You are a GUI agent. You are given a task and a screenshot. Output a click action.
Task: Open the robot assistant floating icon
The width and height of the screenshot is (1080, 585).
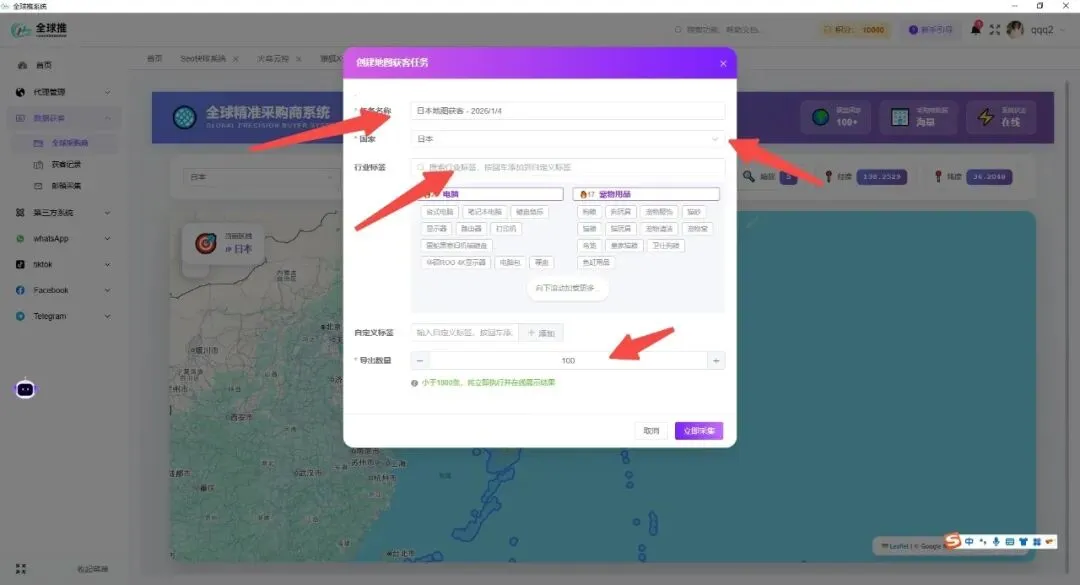pos(25,389)
